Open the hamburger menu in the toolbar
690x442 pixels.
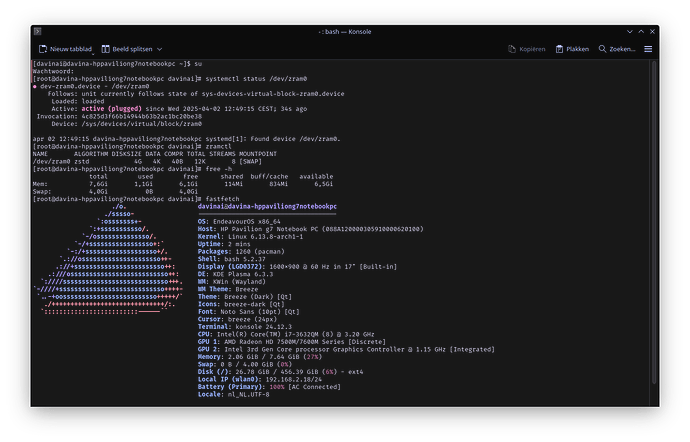[x=648, y=48]
